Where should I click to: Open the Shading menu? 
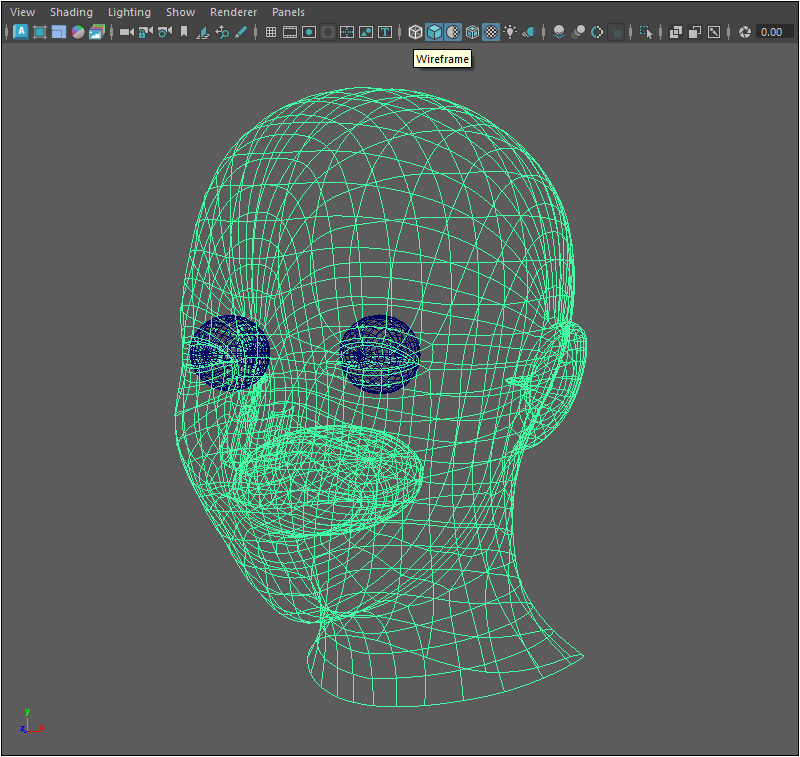pos(71,12)
